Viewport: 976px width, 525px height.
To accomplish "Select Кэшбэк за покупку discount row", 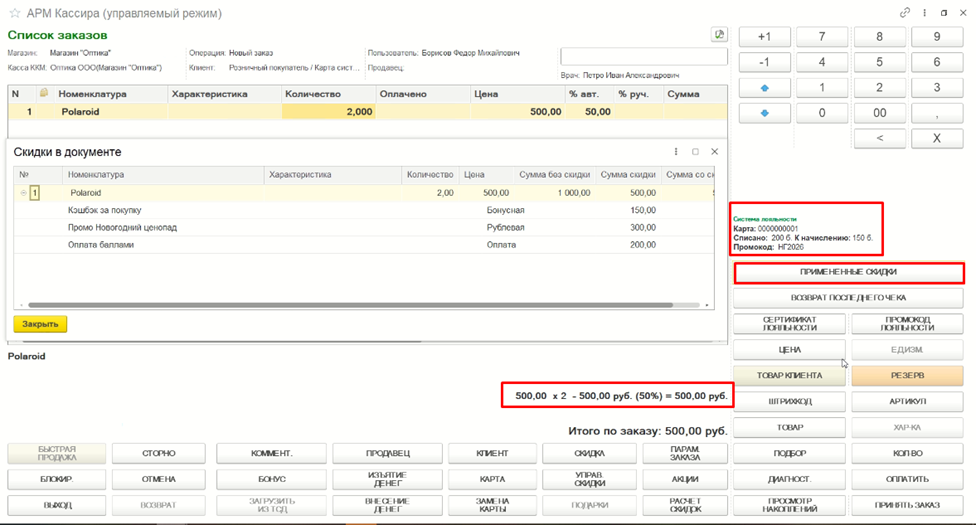I will coord(364,210).
